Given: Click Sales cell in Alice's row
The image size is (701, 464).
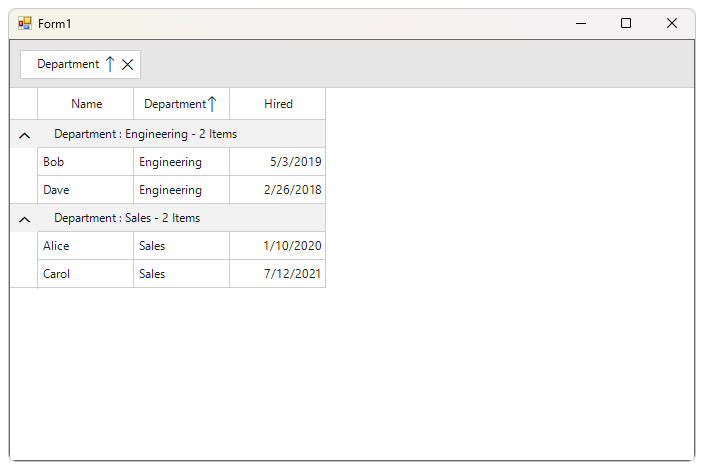Looking at the screenshot, I should [181, 246].
